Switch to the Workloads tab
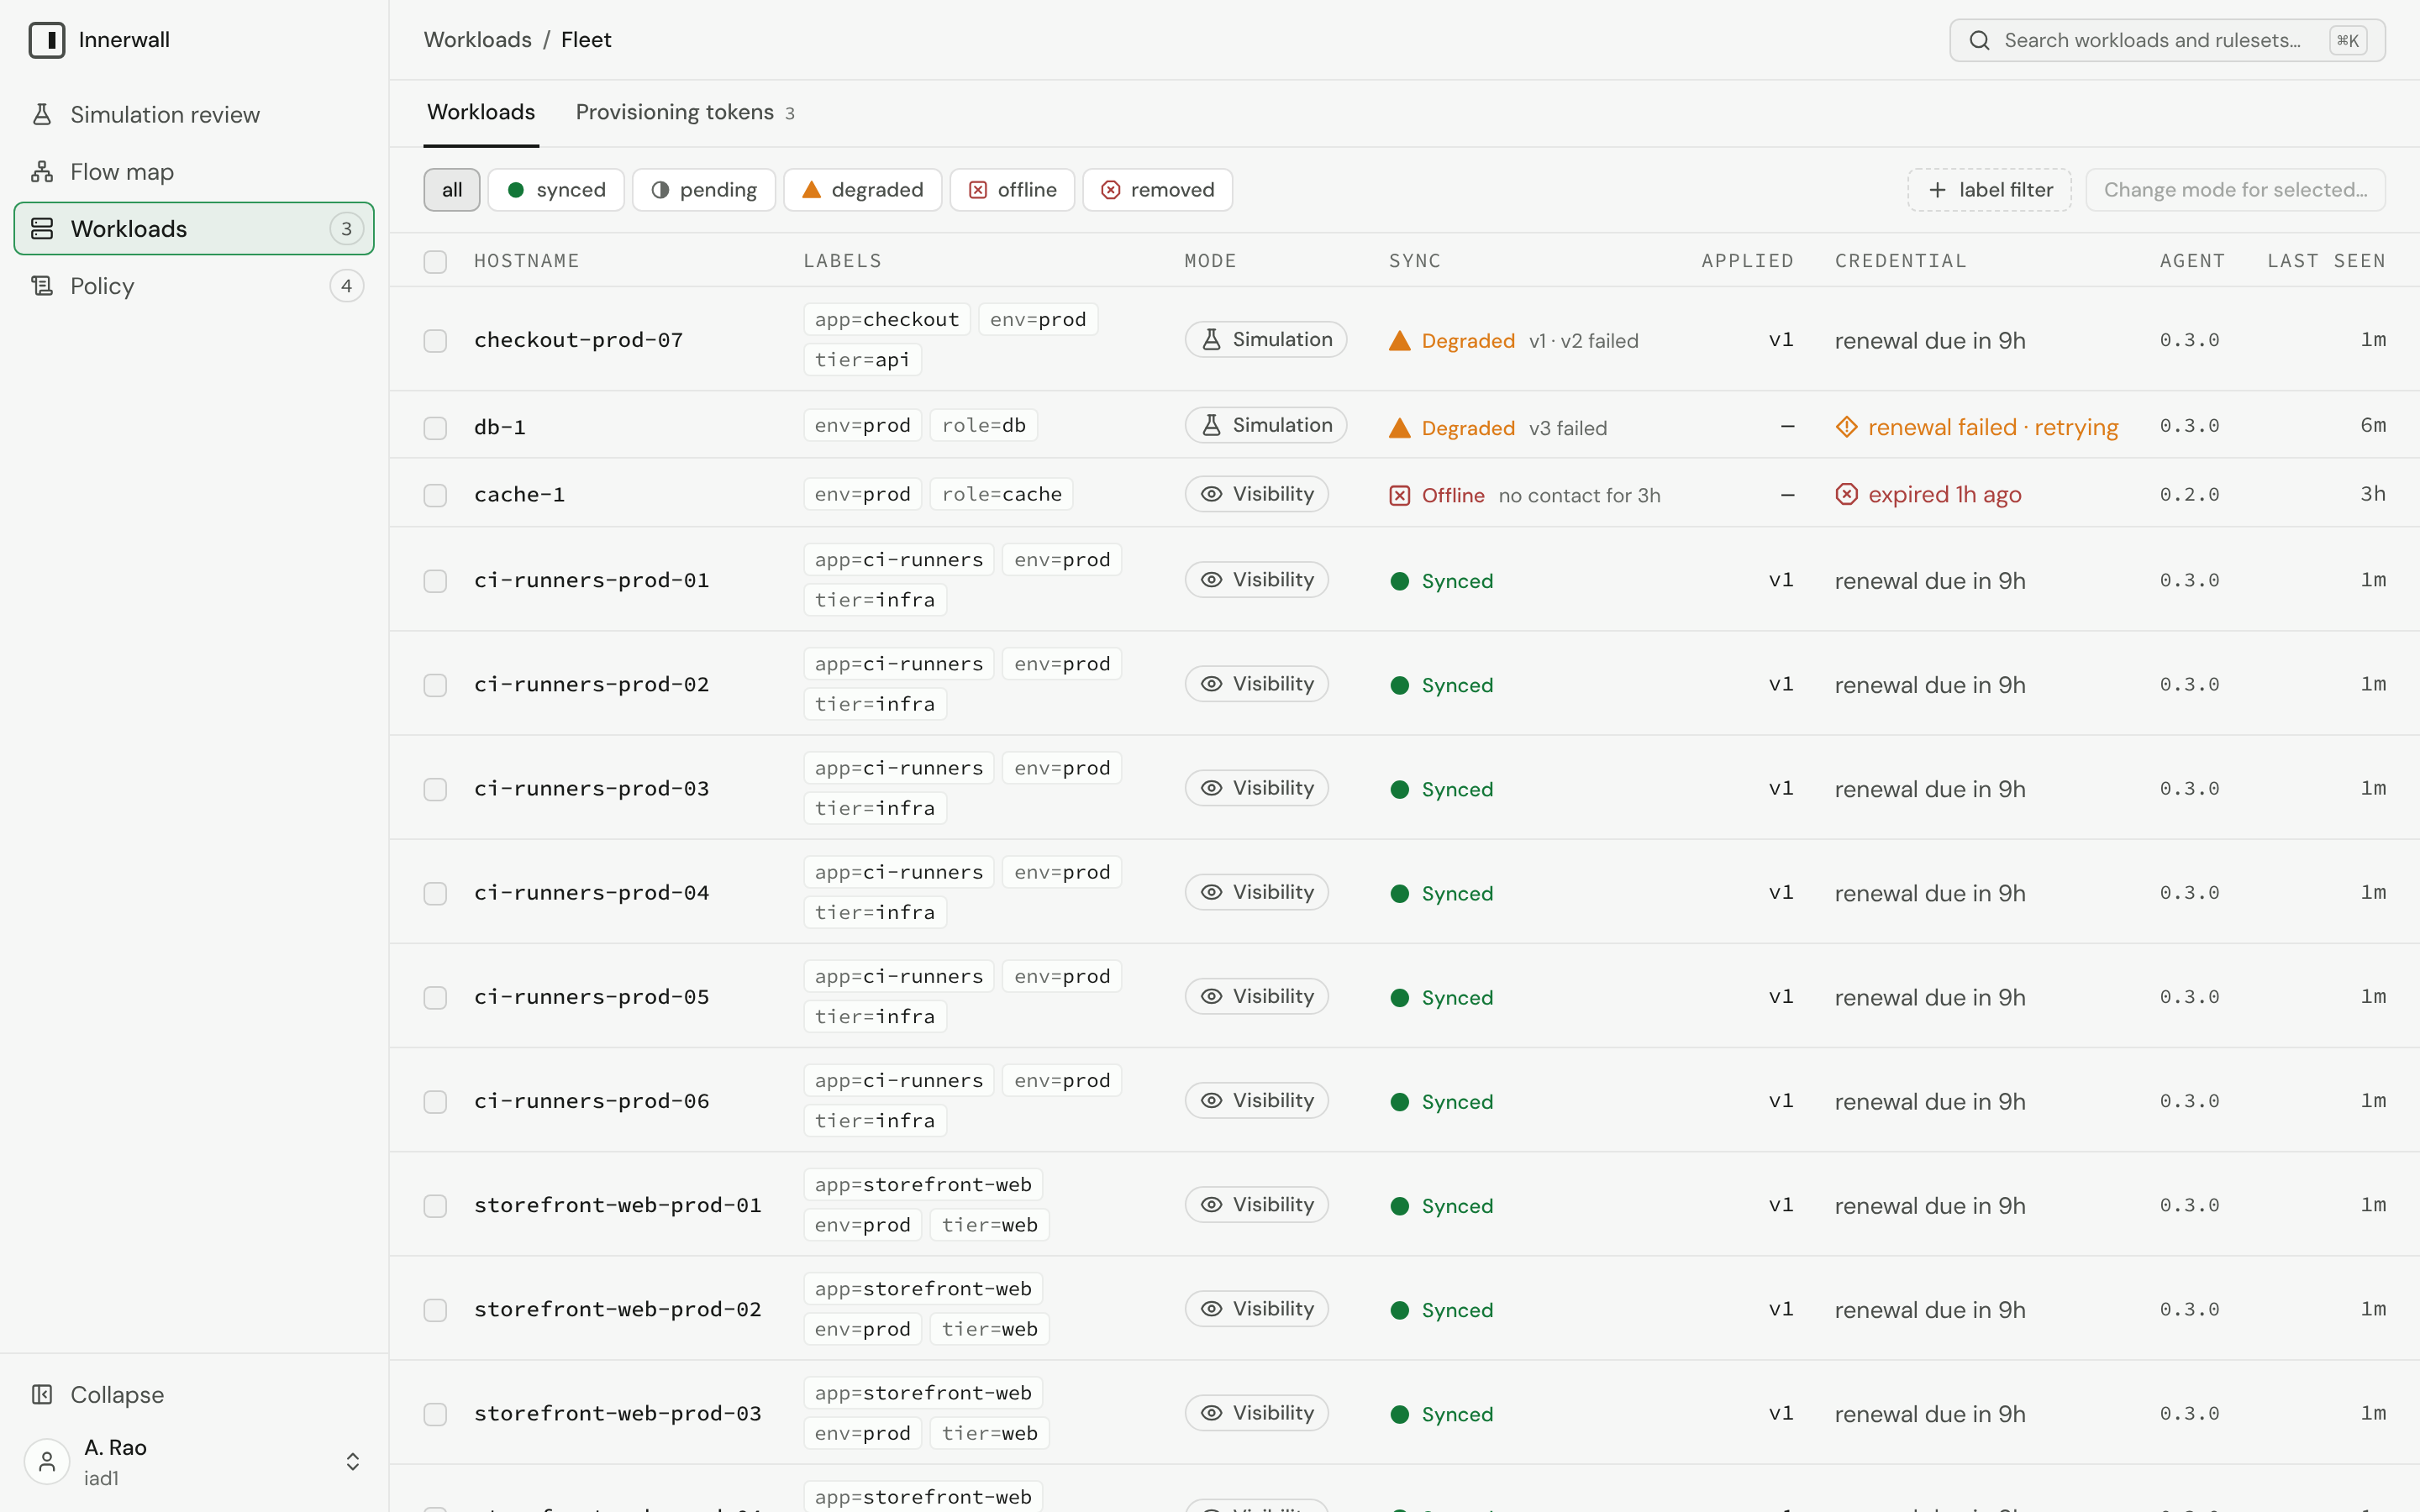The height and width of the screenshot is (1512, 2420). click(481, 112)
